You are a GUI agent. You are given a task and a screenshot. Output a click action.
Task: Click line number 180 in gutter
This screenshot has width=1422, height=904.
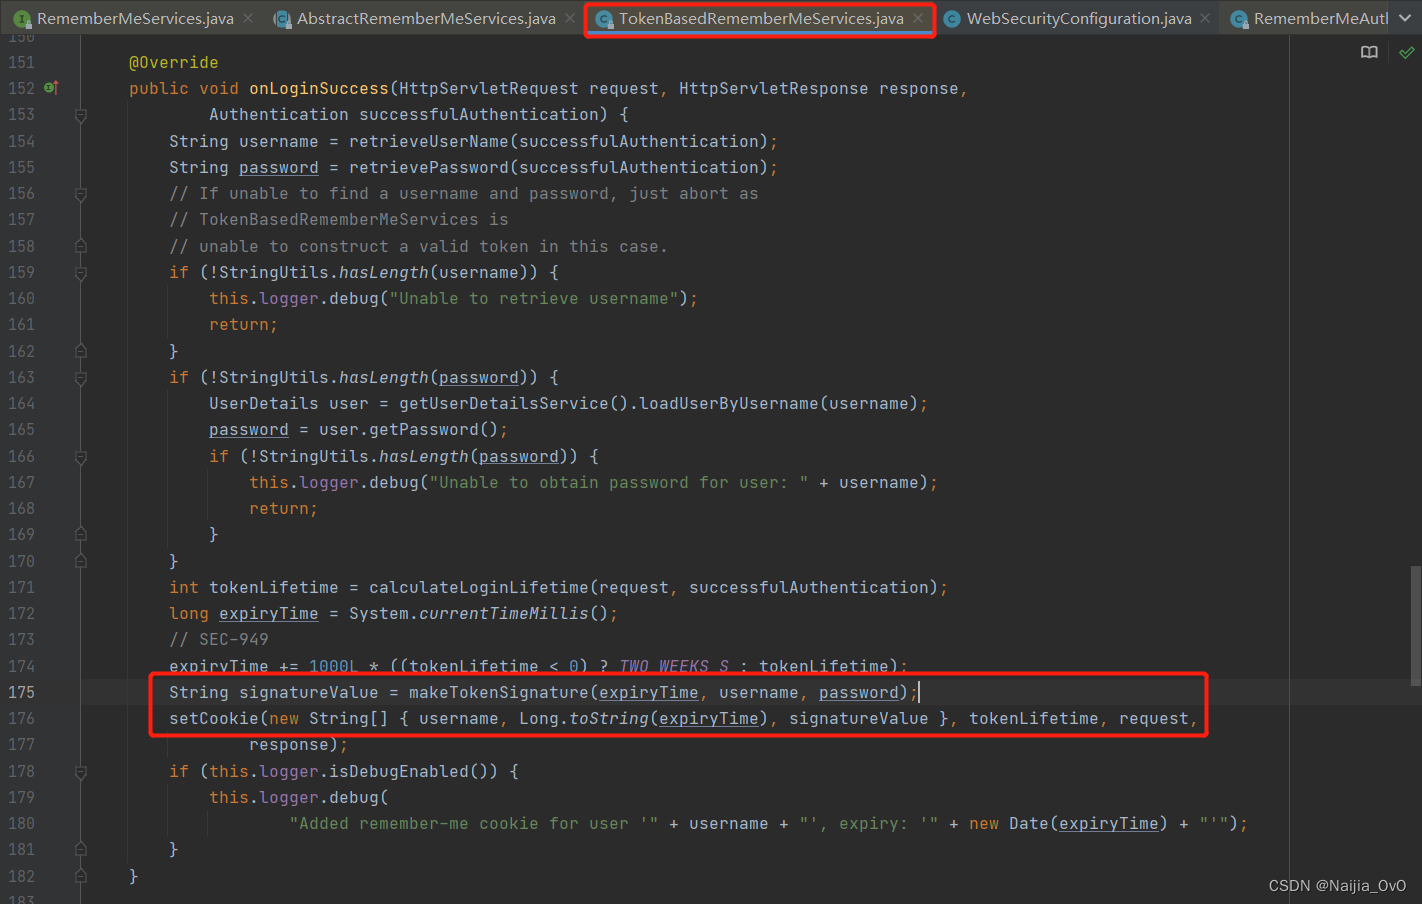tap(21, 823)
